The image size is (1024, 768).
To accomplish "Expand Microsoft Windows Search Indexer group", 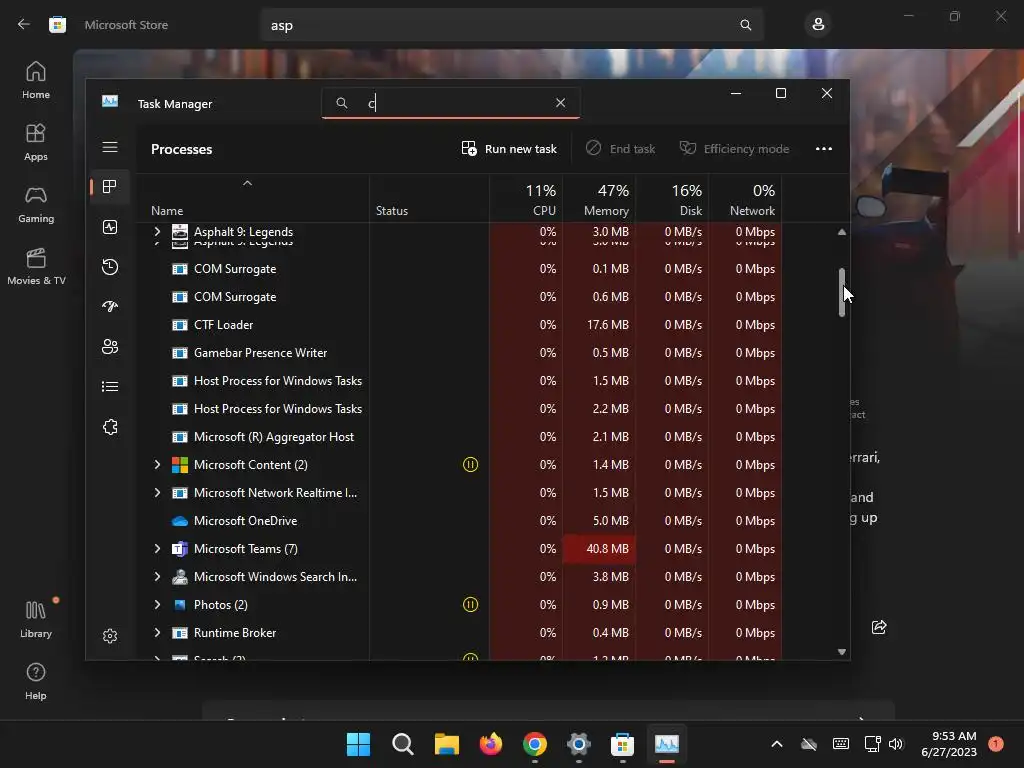I will (157, 577).
